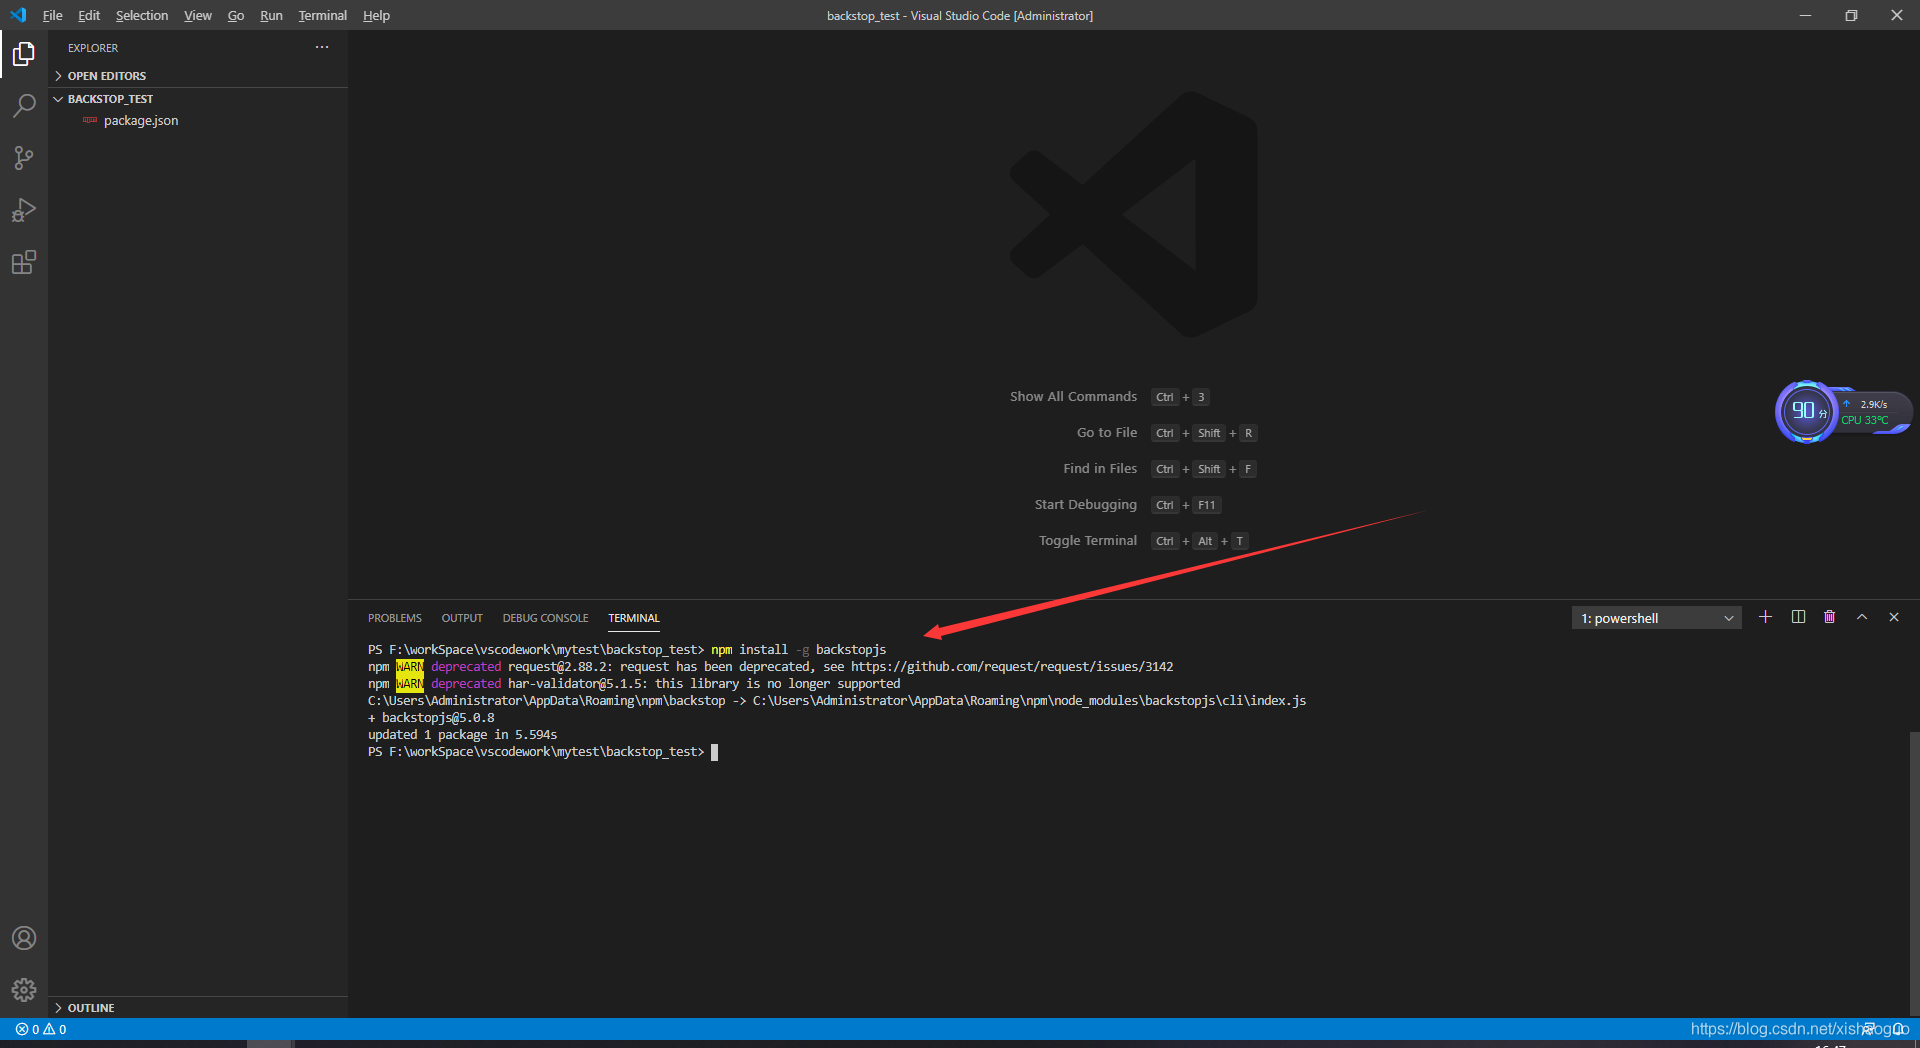
Task: Open the Source Control view icon
Action: tap(24, 158)
